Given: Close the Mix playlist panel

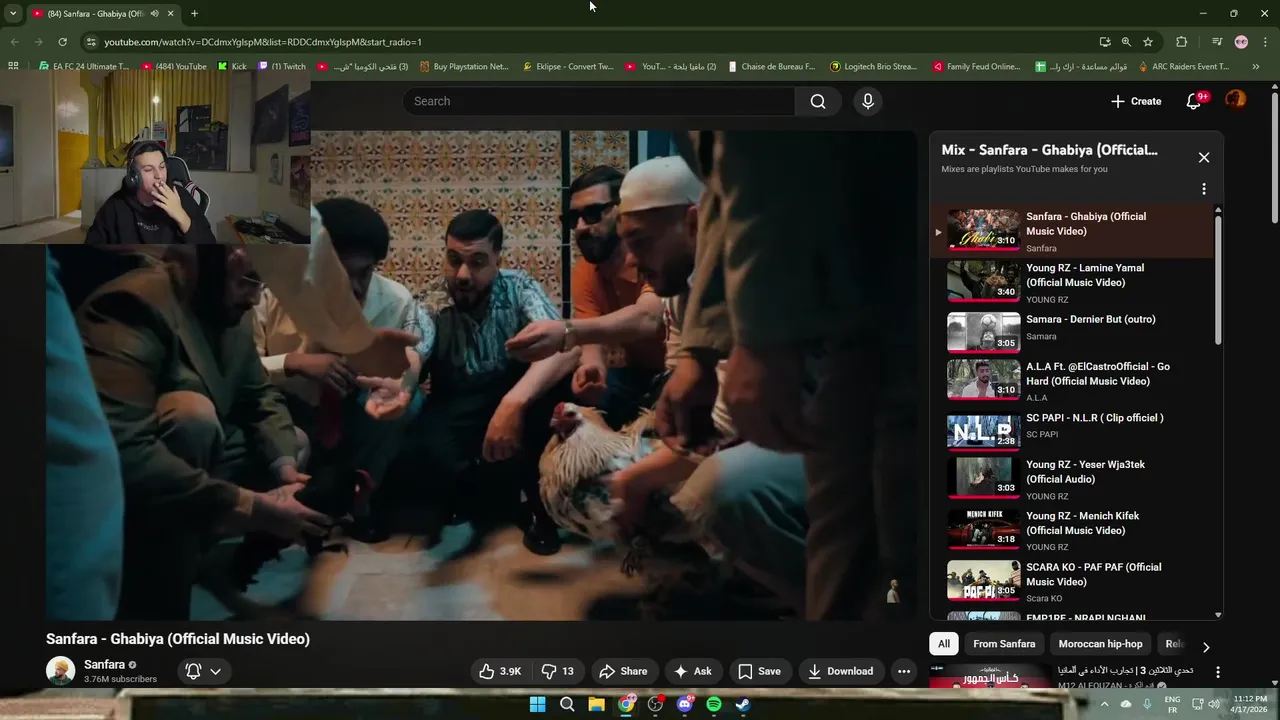Looking at the screenshot, I should pyautogui.click(x=1204, y=157).
